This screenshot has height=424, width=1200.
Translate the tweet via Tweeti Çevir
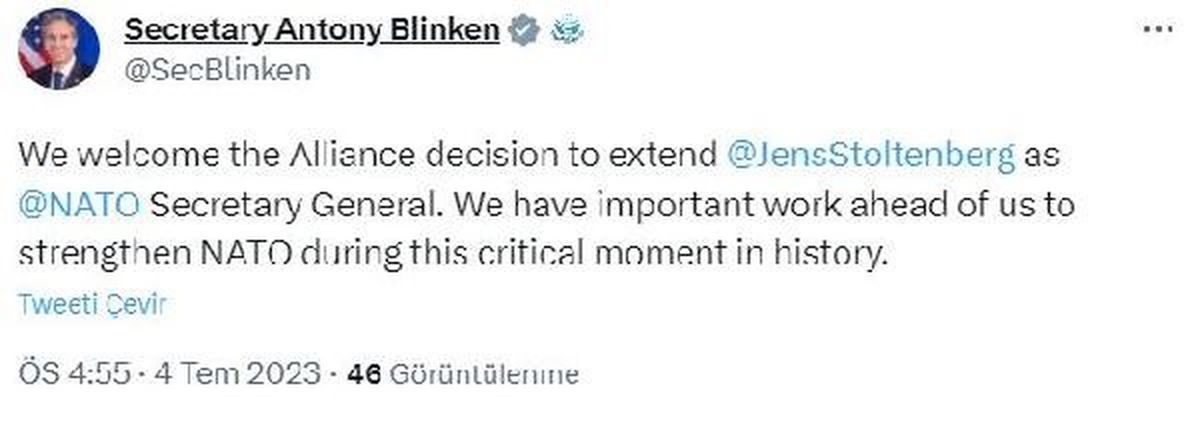pyautogui.click(x=92, y=305)
